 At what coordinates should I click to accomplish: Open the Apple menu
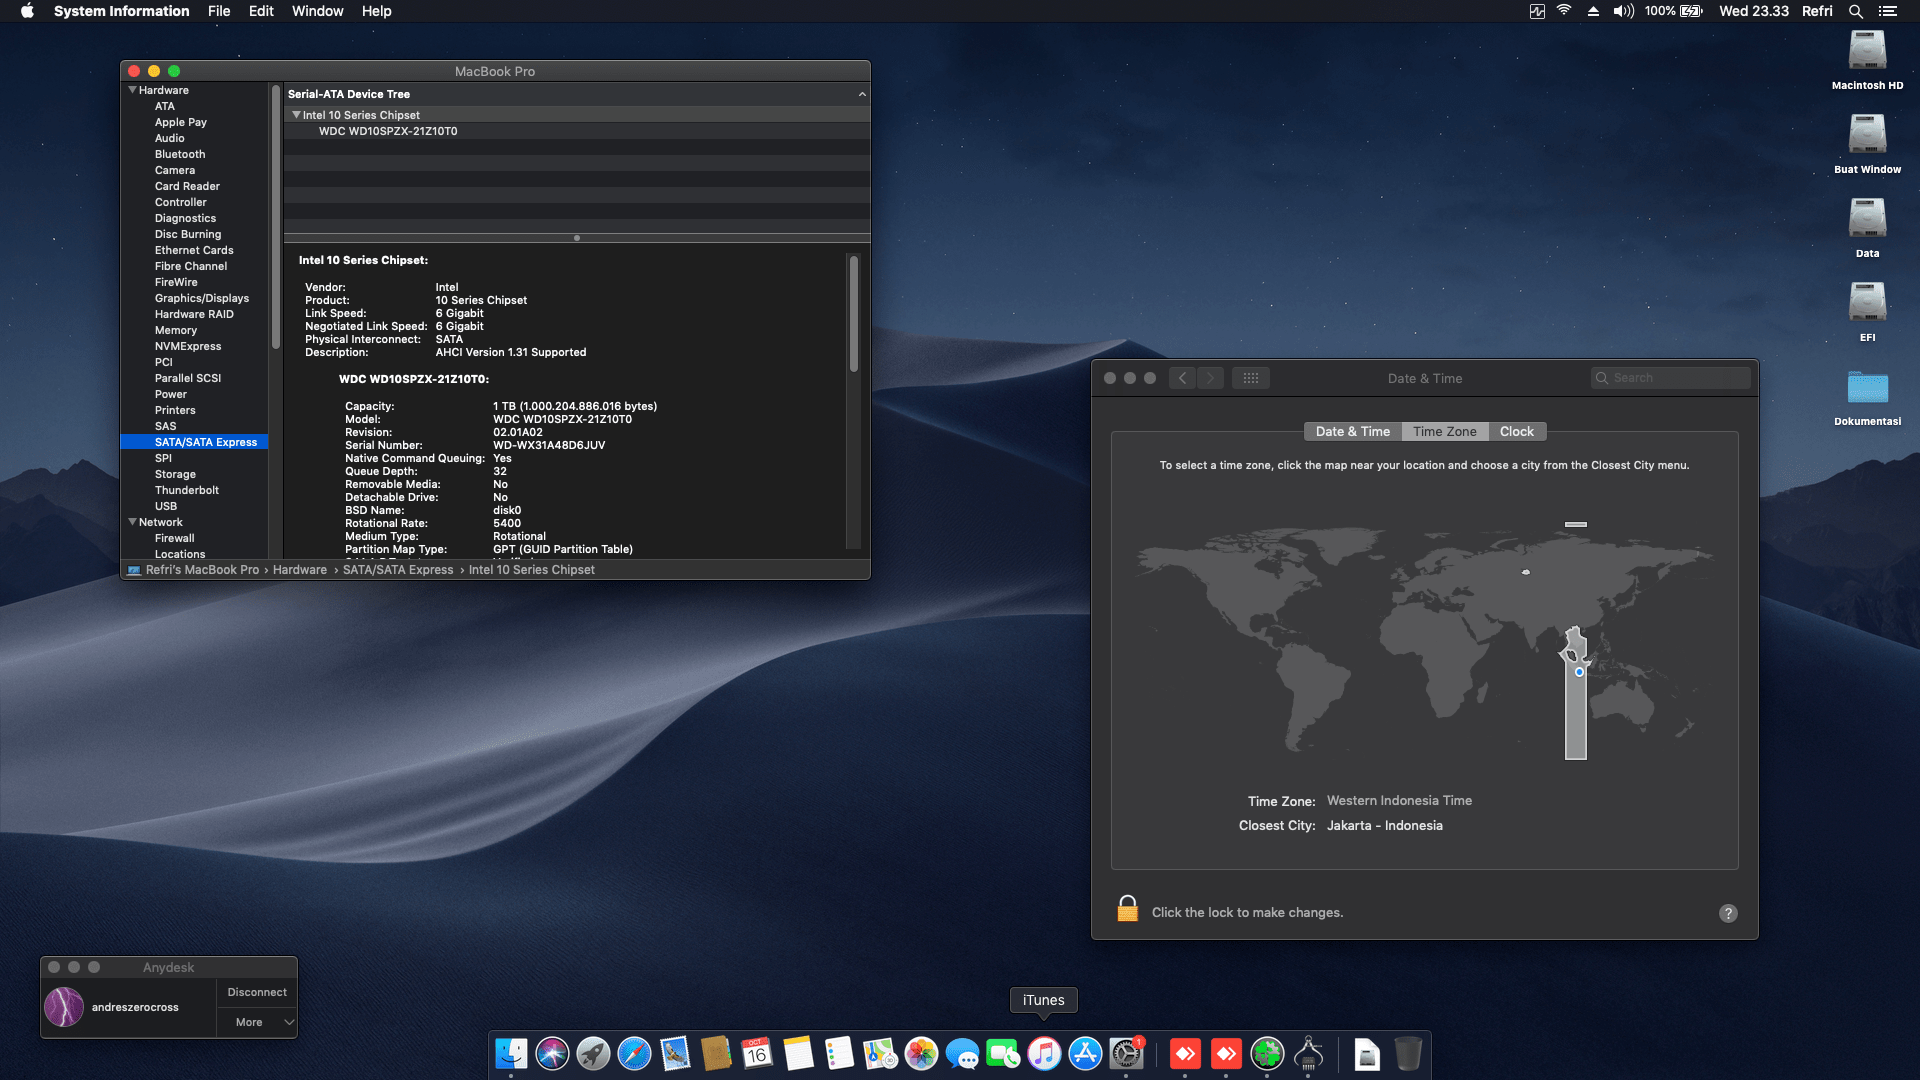click(27, 11)
